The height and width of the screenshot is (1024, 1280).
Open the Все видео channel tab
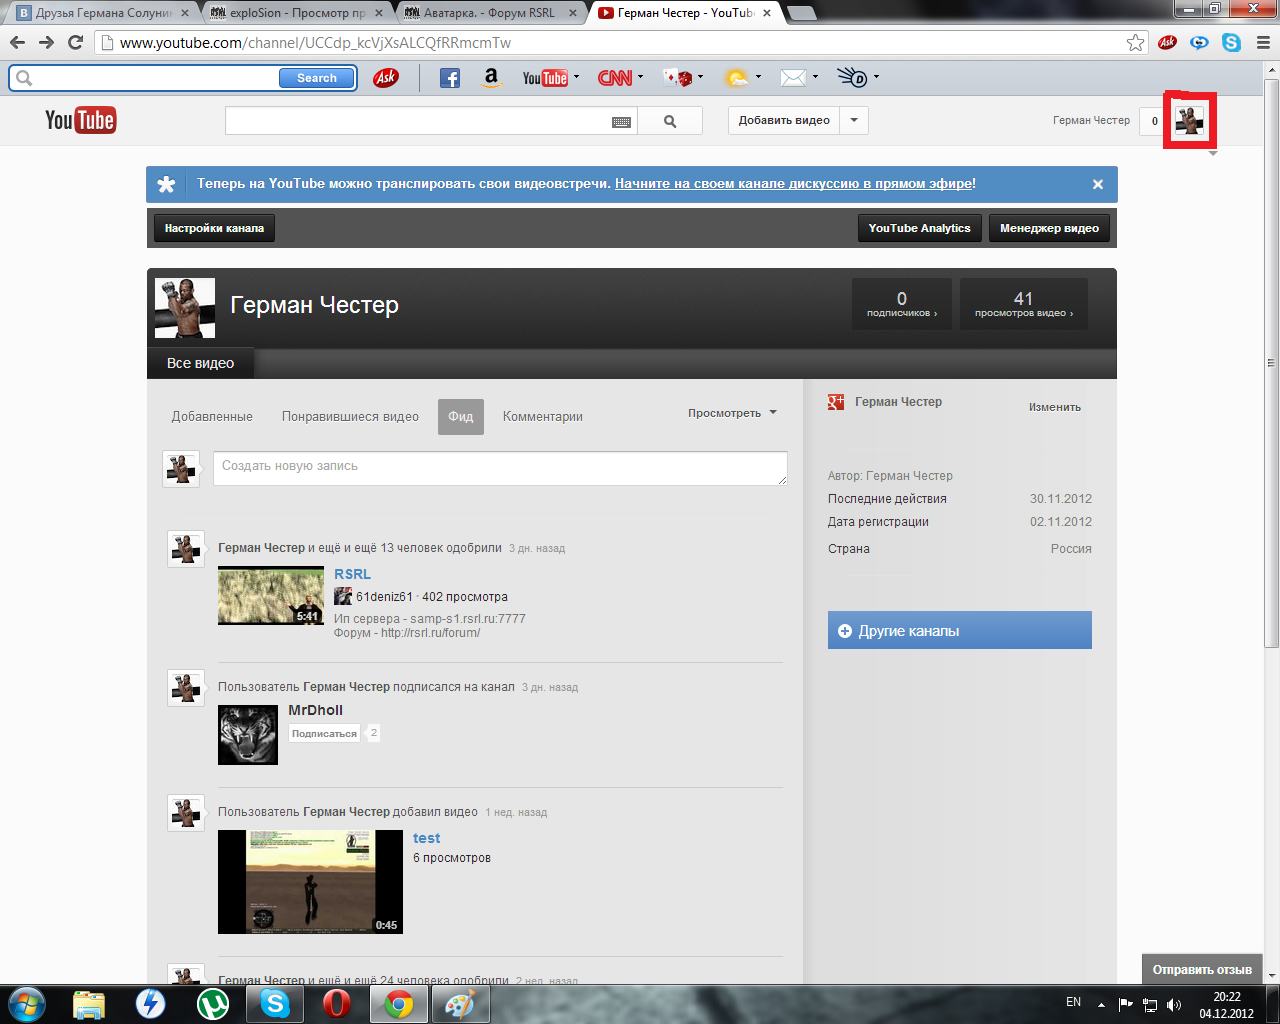coord(200,363)
